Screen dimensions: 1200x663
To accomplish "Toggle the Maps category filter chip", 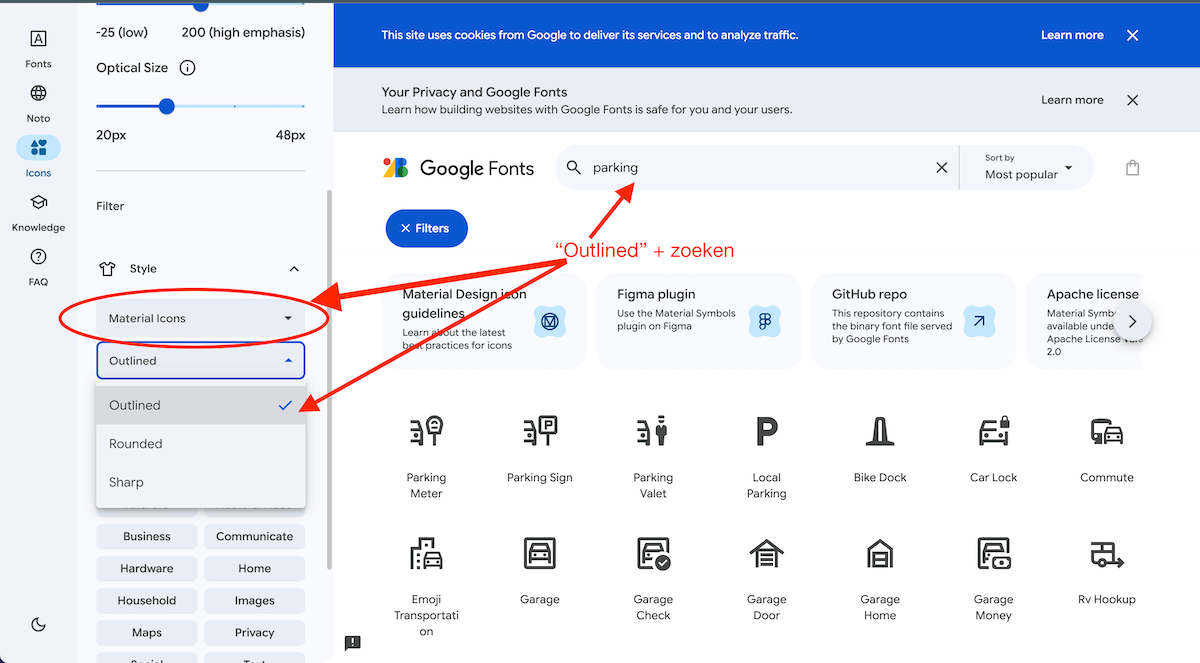I will coord(147,632).
